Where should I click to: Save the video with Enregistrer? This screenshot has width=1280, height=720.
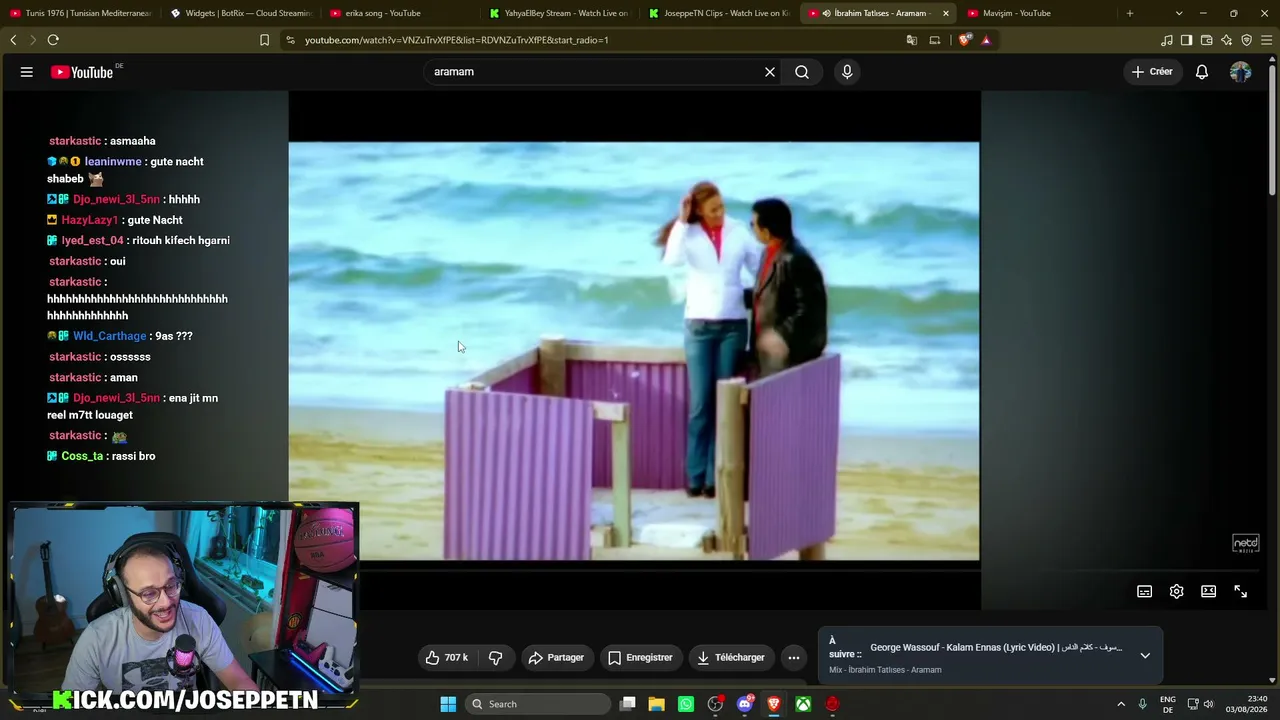[640, 657]
